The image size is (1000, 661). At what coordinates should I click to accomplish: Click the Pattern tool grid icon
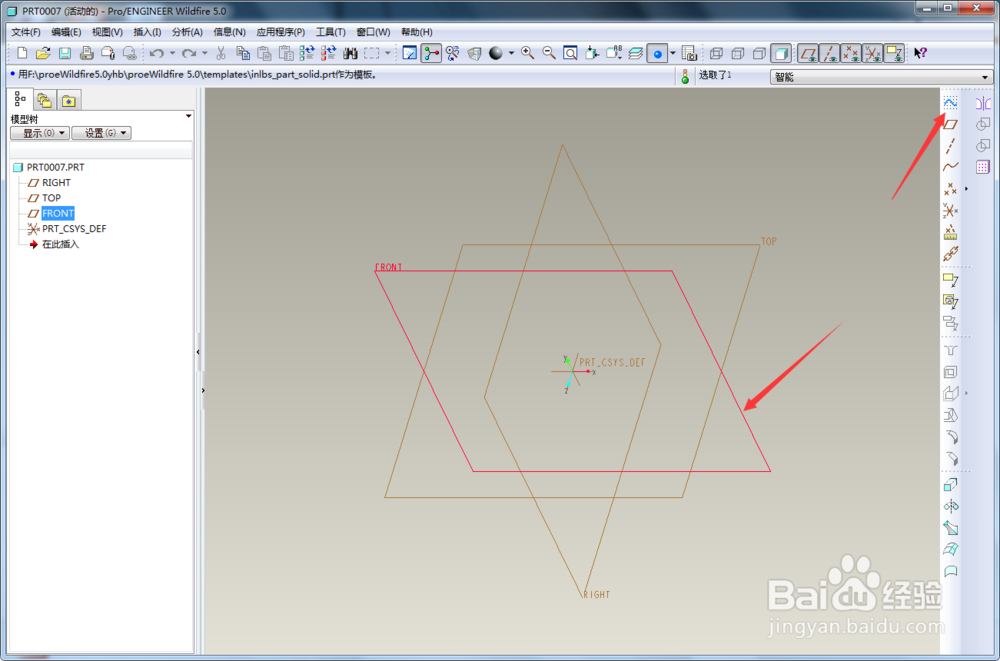(983, 167)
